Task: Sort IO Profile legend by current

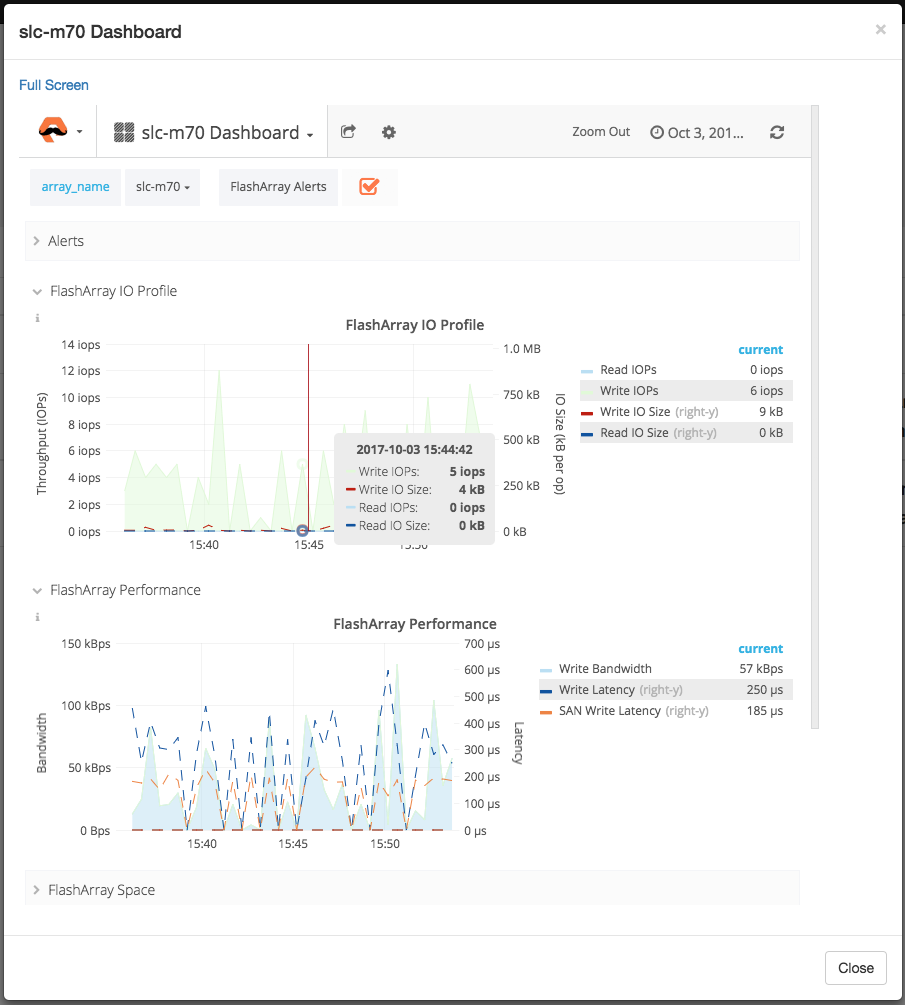Action: point(761,350)
